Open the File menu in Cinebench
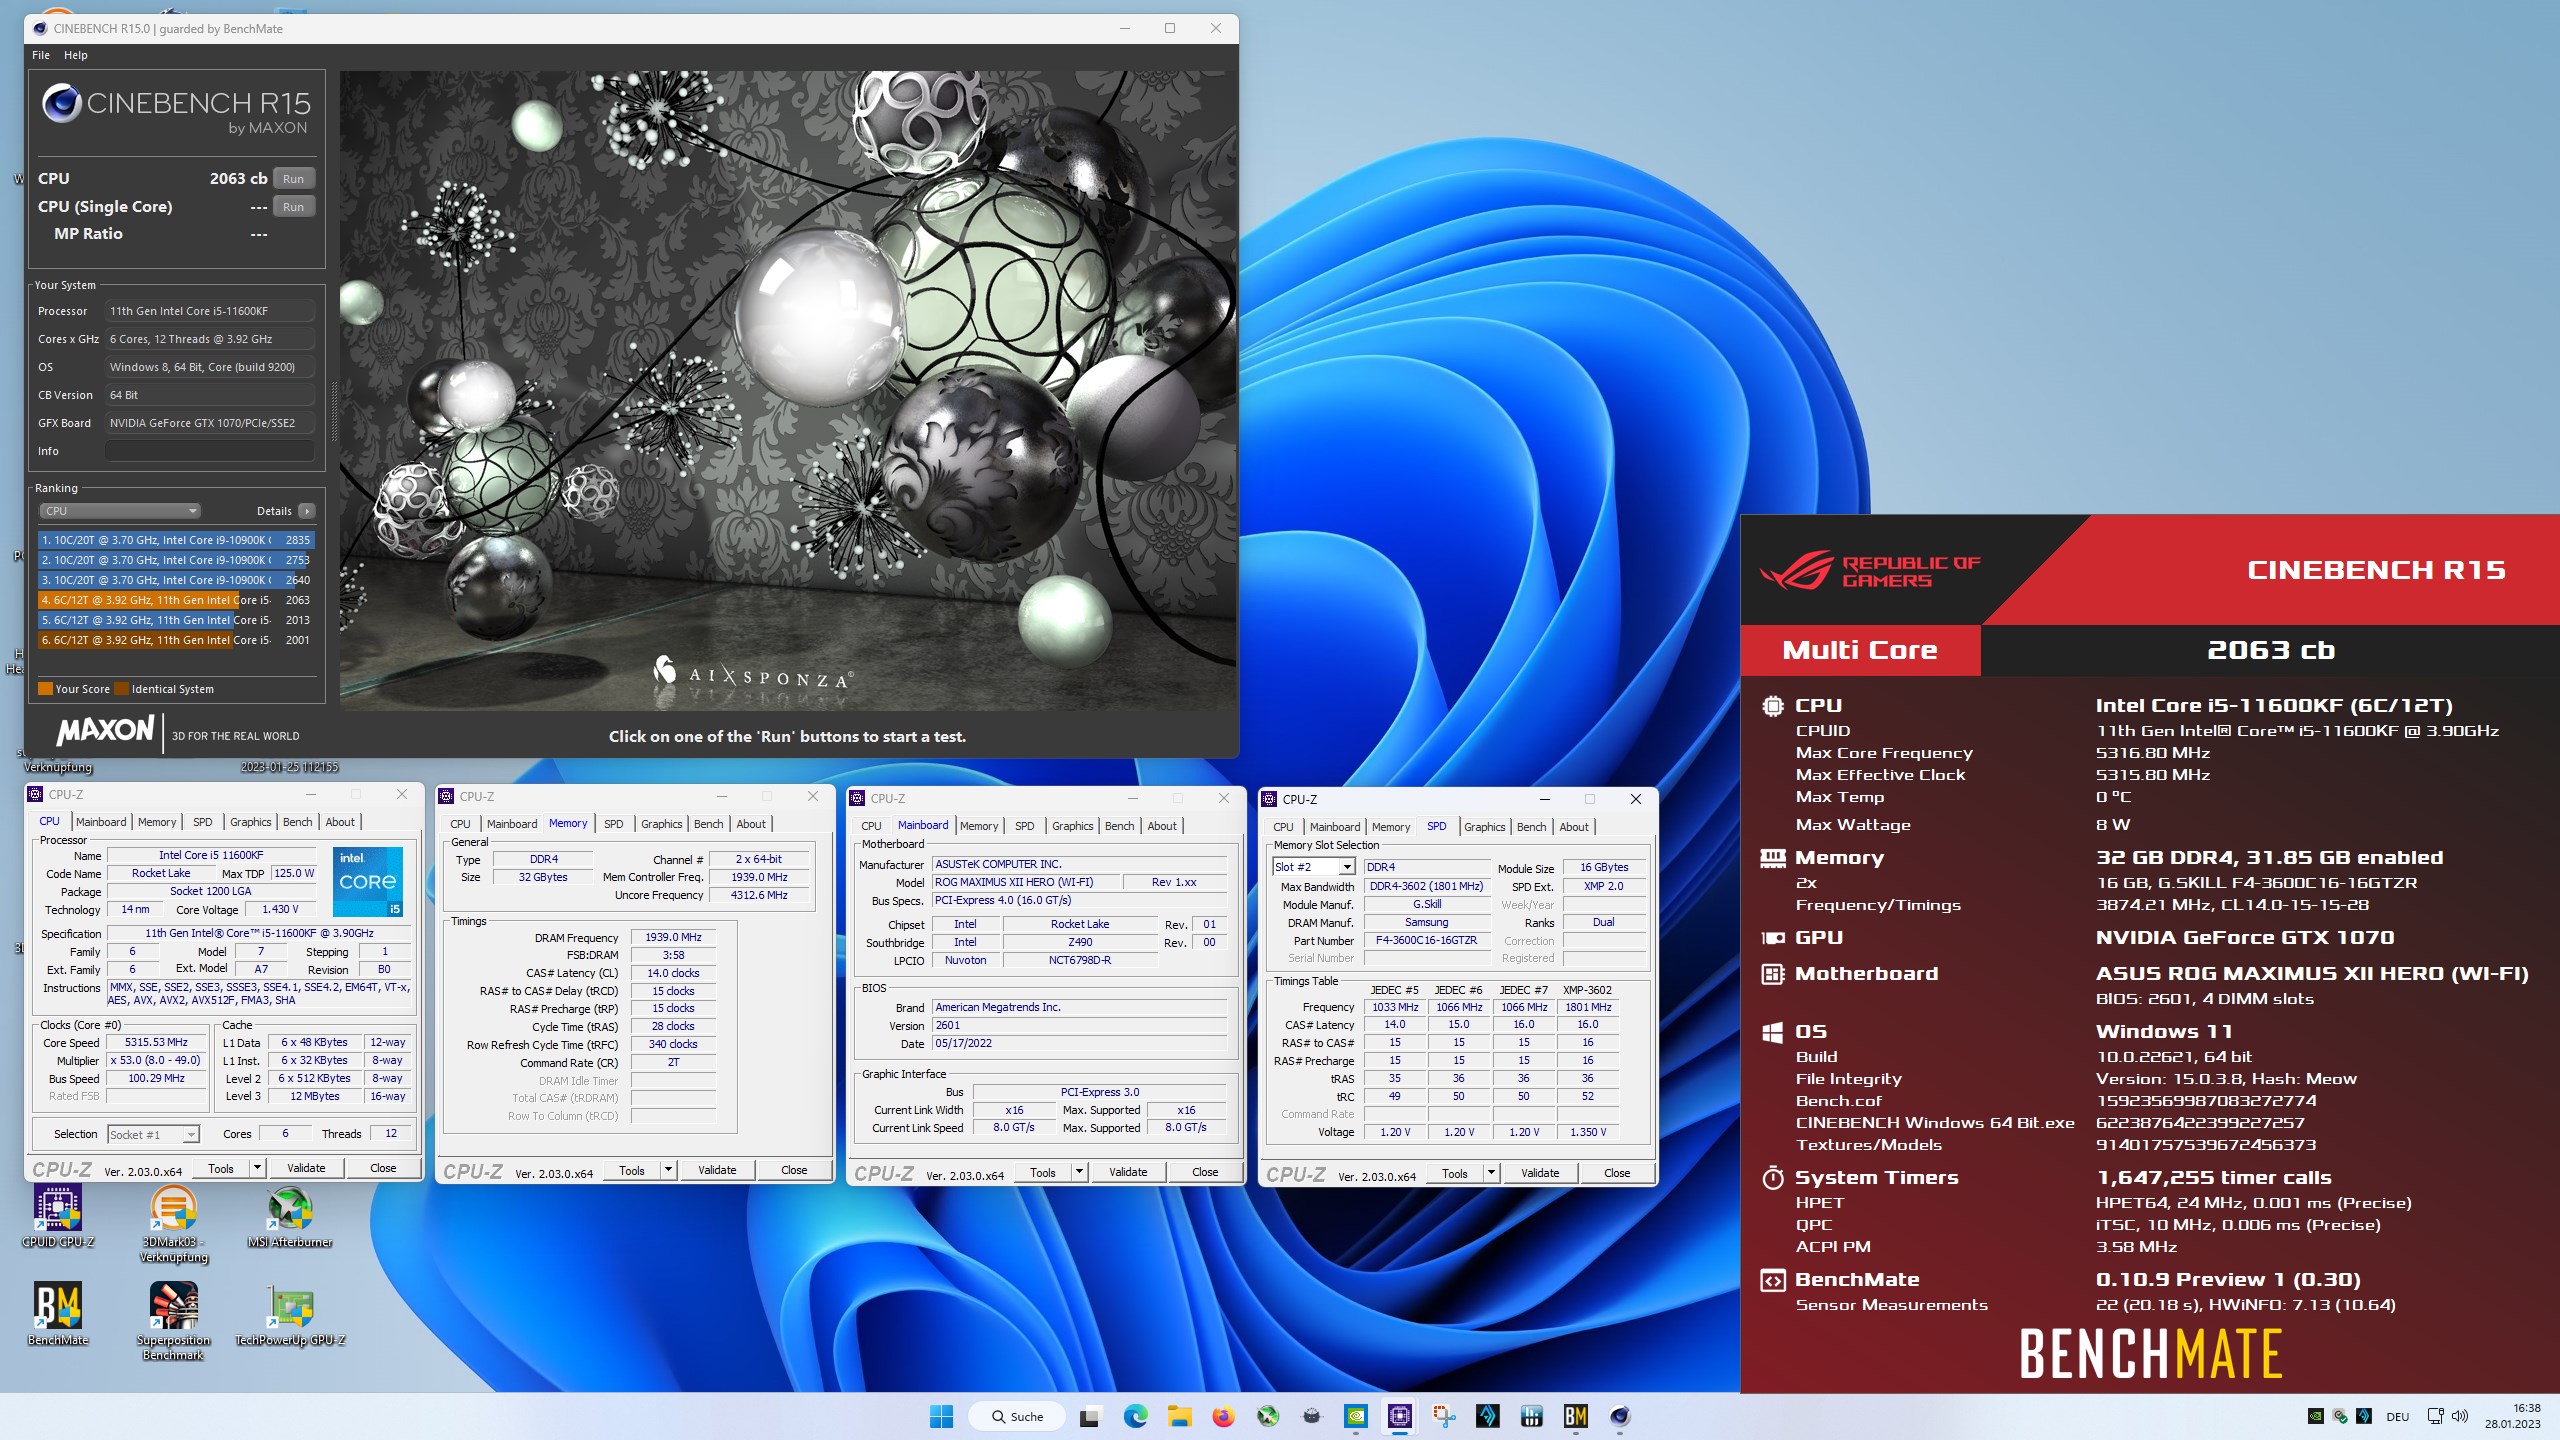2560x1440 pixels. tap(41, 55)
